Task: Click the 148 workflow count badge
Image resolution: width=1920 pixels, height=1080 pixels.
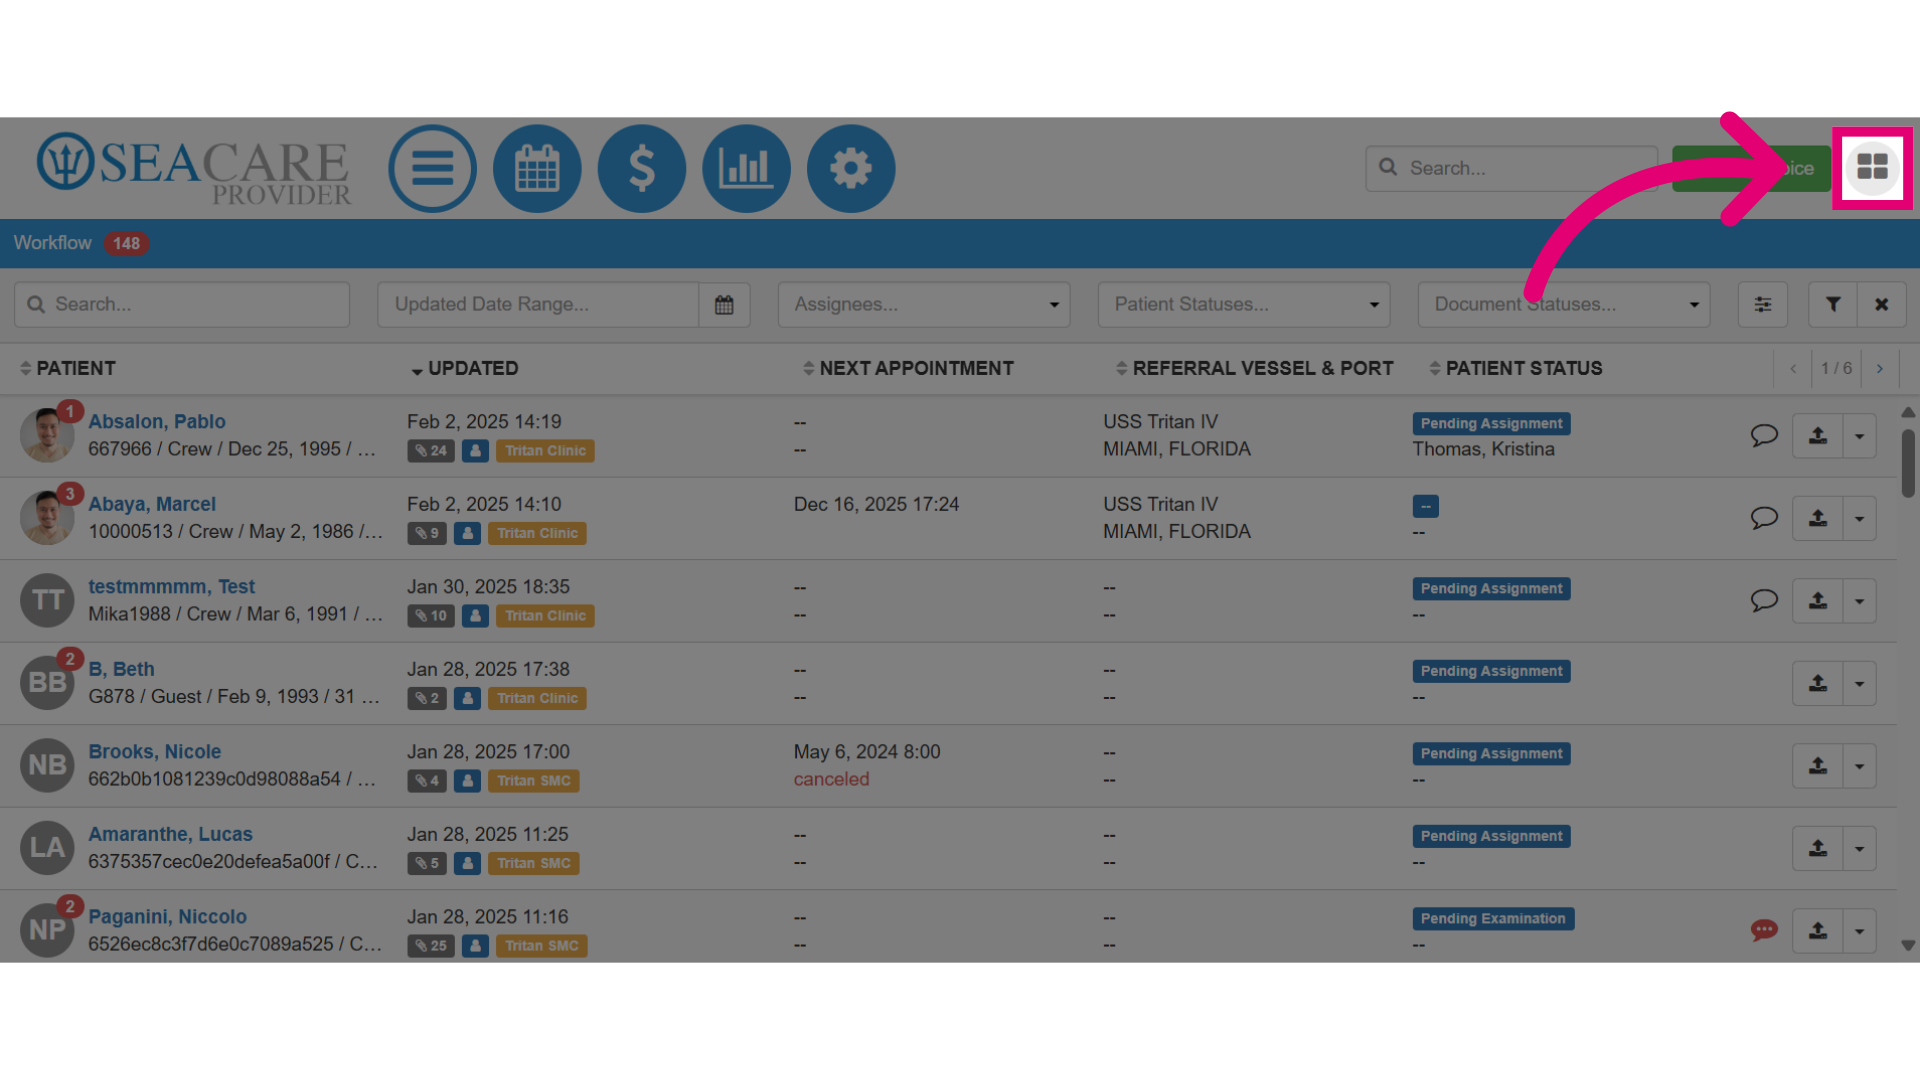Action: pyautogui.click(x=126, y=243)
